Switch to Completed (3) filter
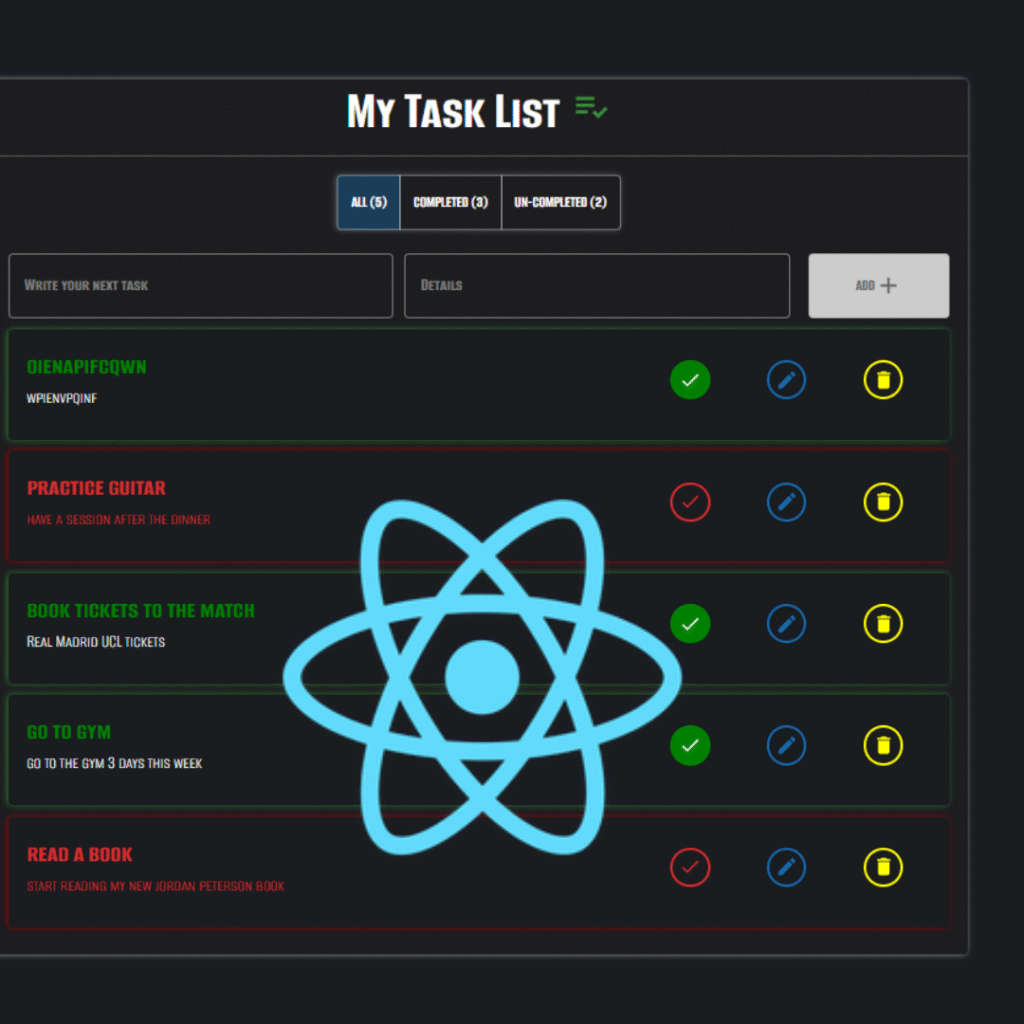Screen dimensions: 1024x1024 click(x=451, y=202)
